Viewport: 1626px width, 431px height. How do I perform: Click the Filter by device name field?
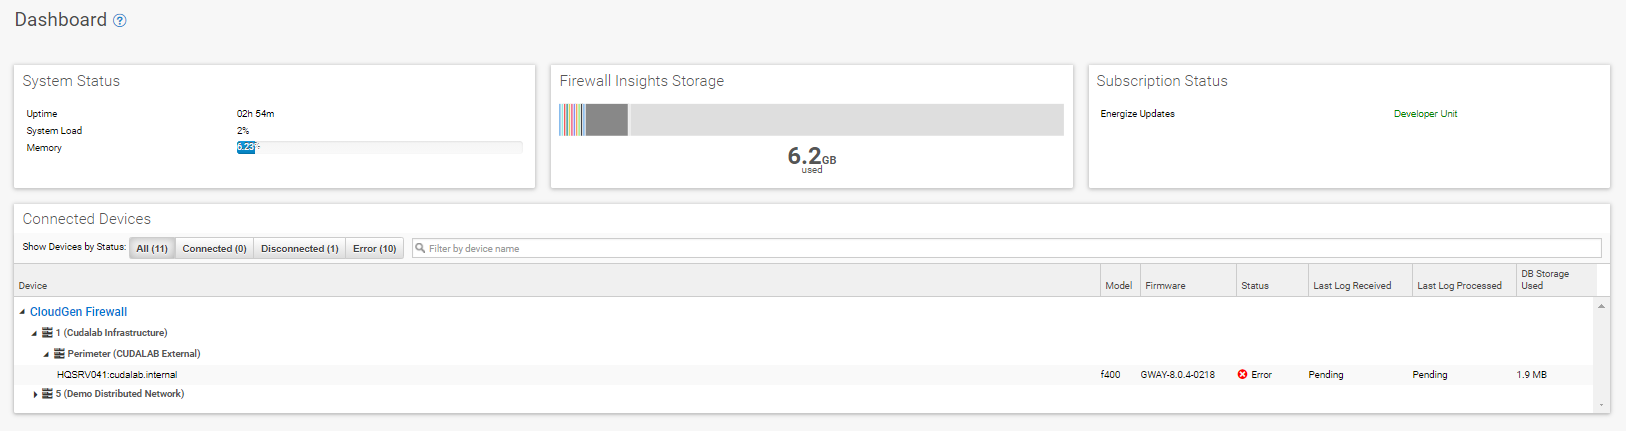tap(1007, 248)
